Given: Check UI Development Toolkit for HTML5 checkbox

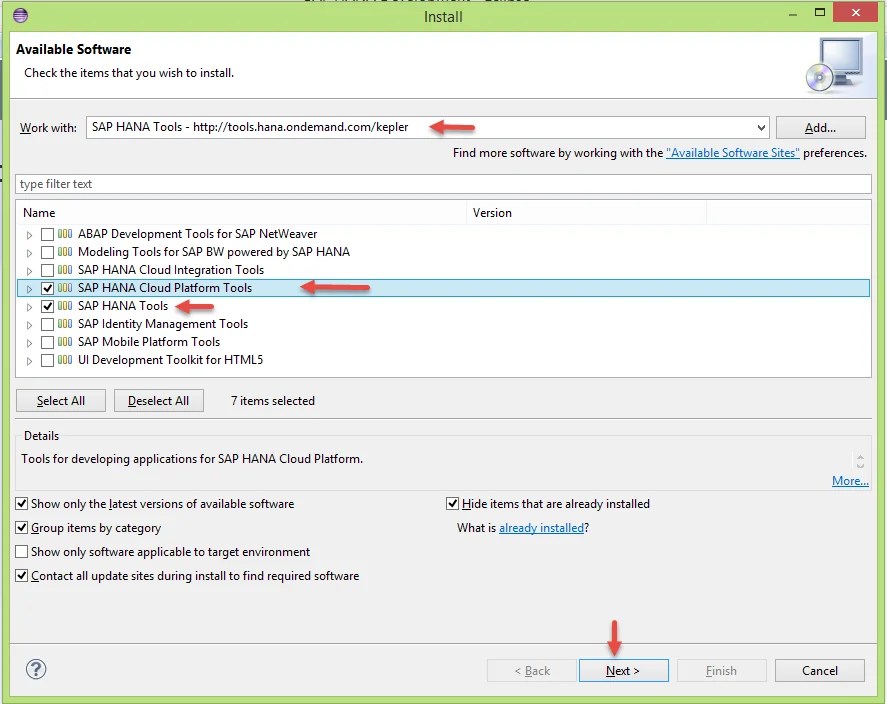Looking at the screenshot, I should click(x=48, y=361).
